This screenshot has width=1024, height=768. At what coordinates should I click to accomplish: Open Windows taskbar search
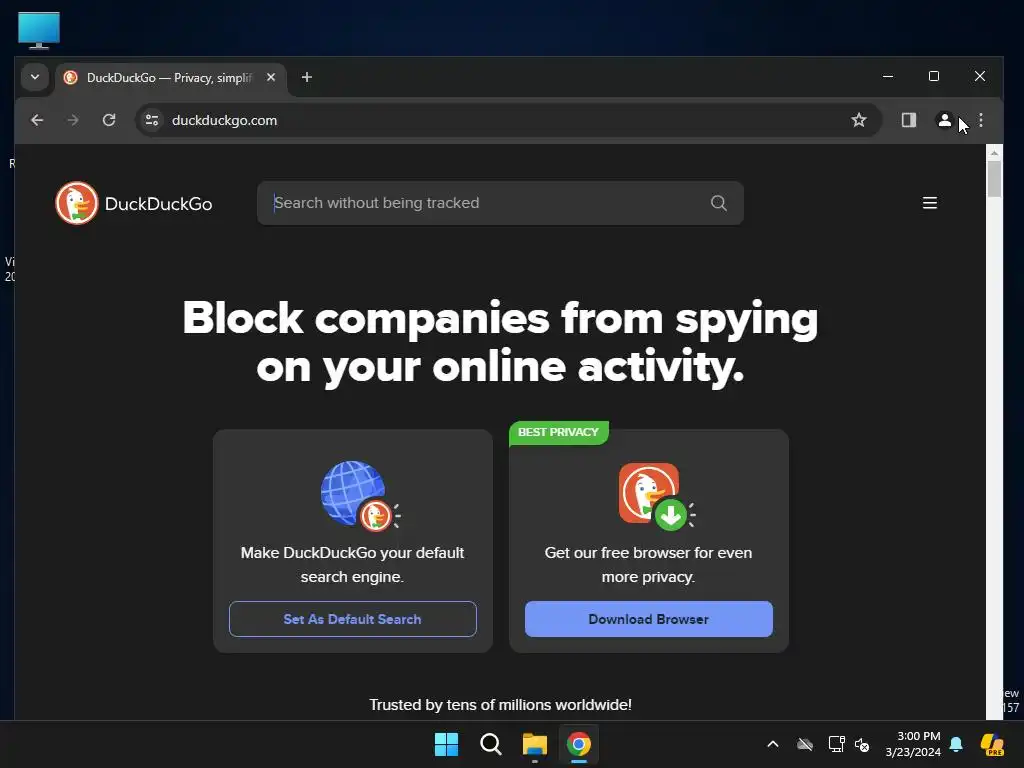[490, 744]
